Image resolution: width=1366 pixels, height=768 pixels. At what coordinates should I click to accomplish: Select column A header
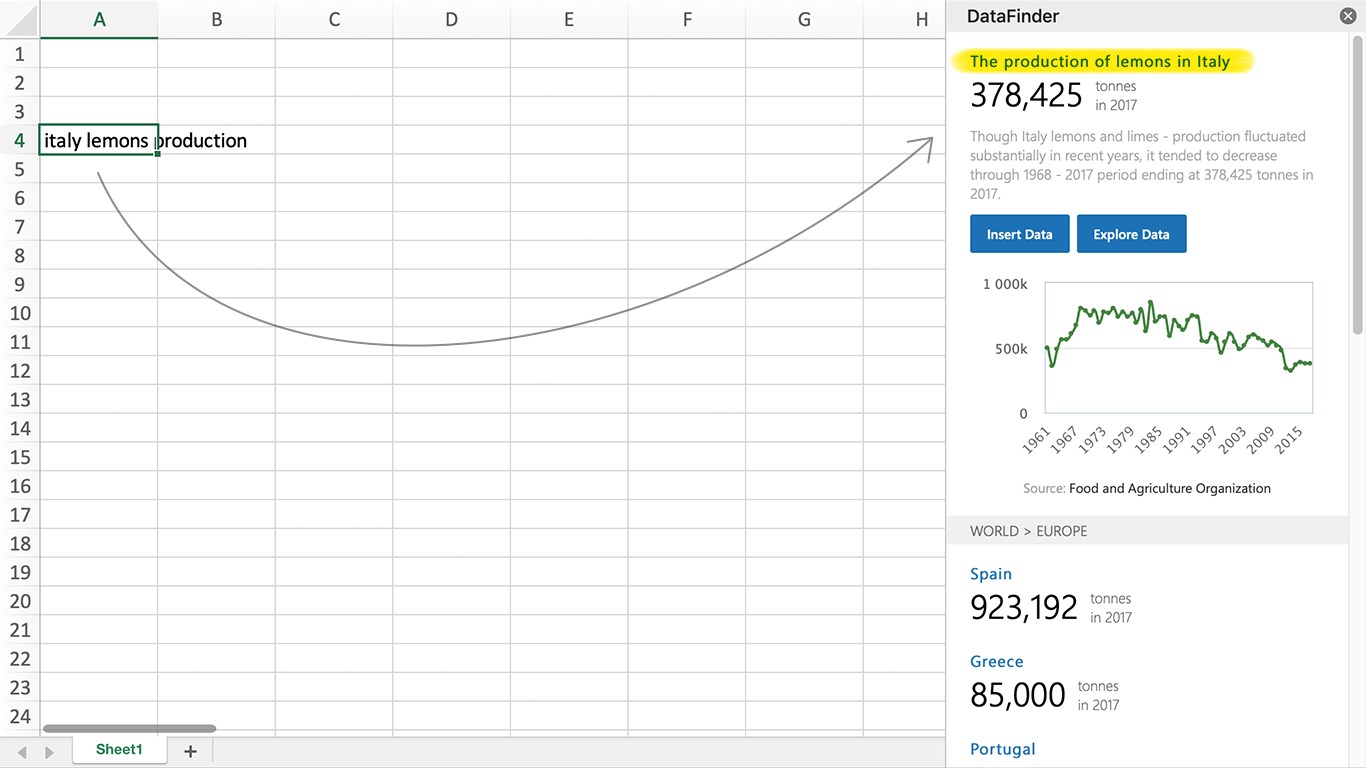(99, 19)
